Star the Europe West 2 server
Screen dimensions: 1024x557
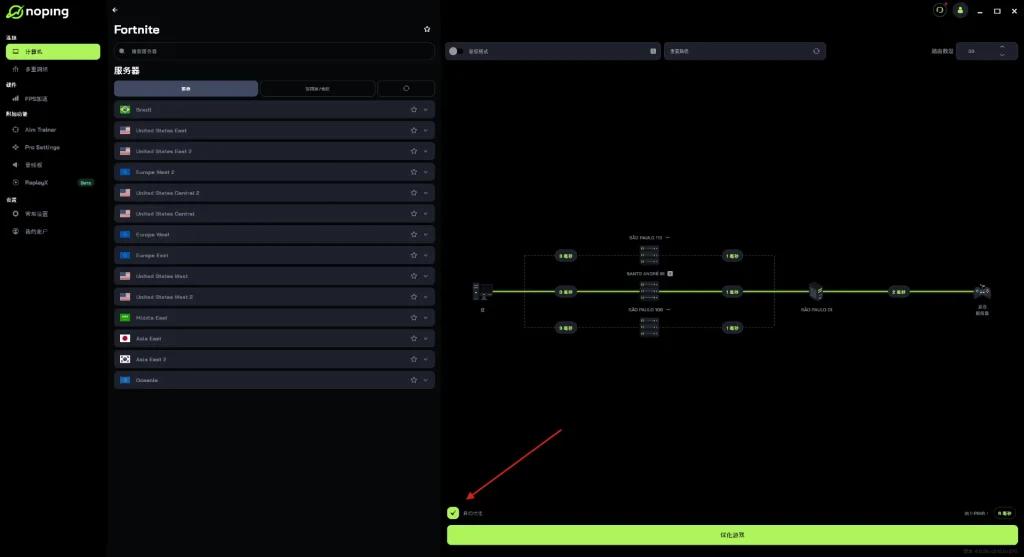[x=413, y=172]
